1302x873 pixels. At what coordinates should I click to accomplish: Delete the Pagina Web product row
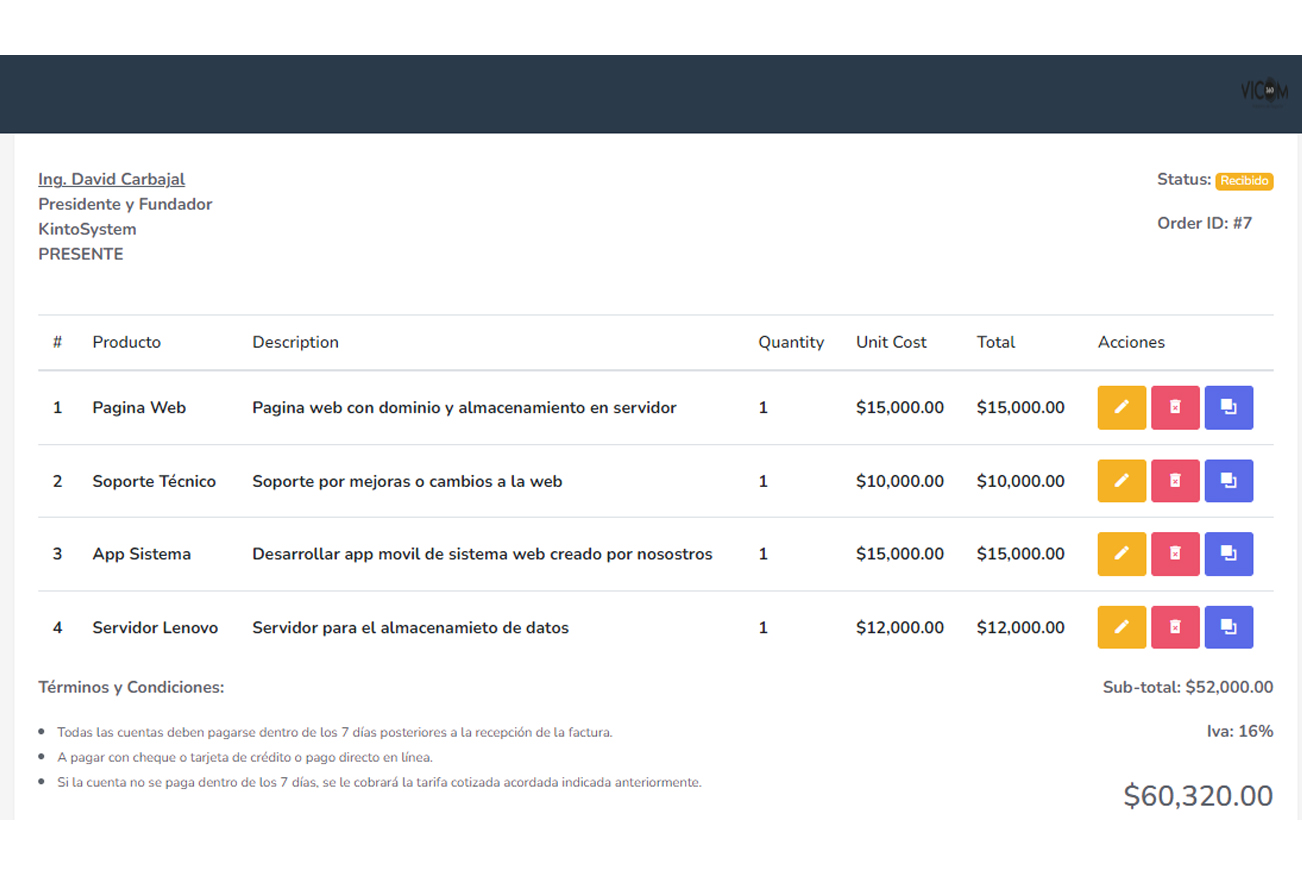click(x=1175, y=408)
